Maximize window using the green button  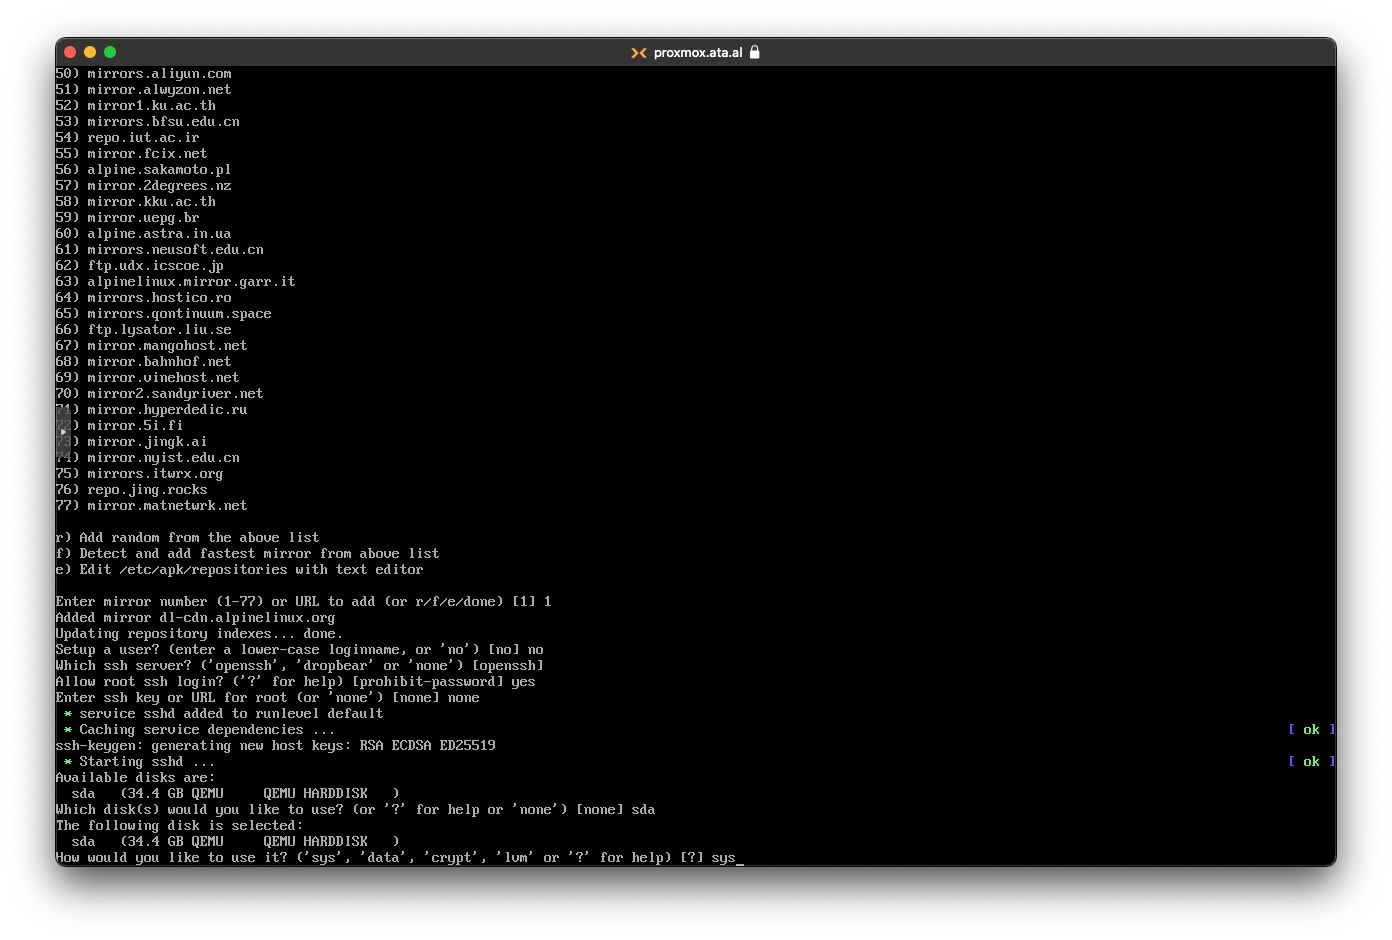click(110, 52)
